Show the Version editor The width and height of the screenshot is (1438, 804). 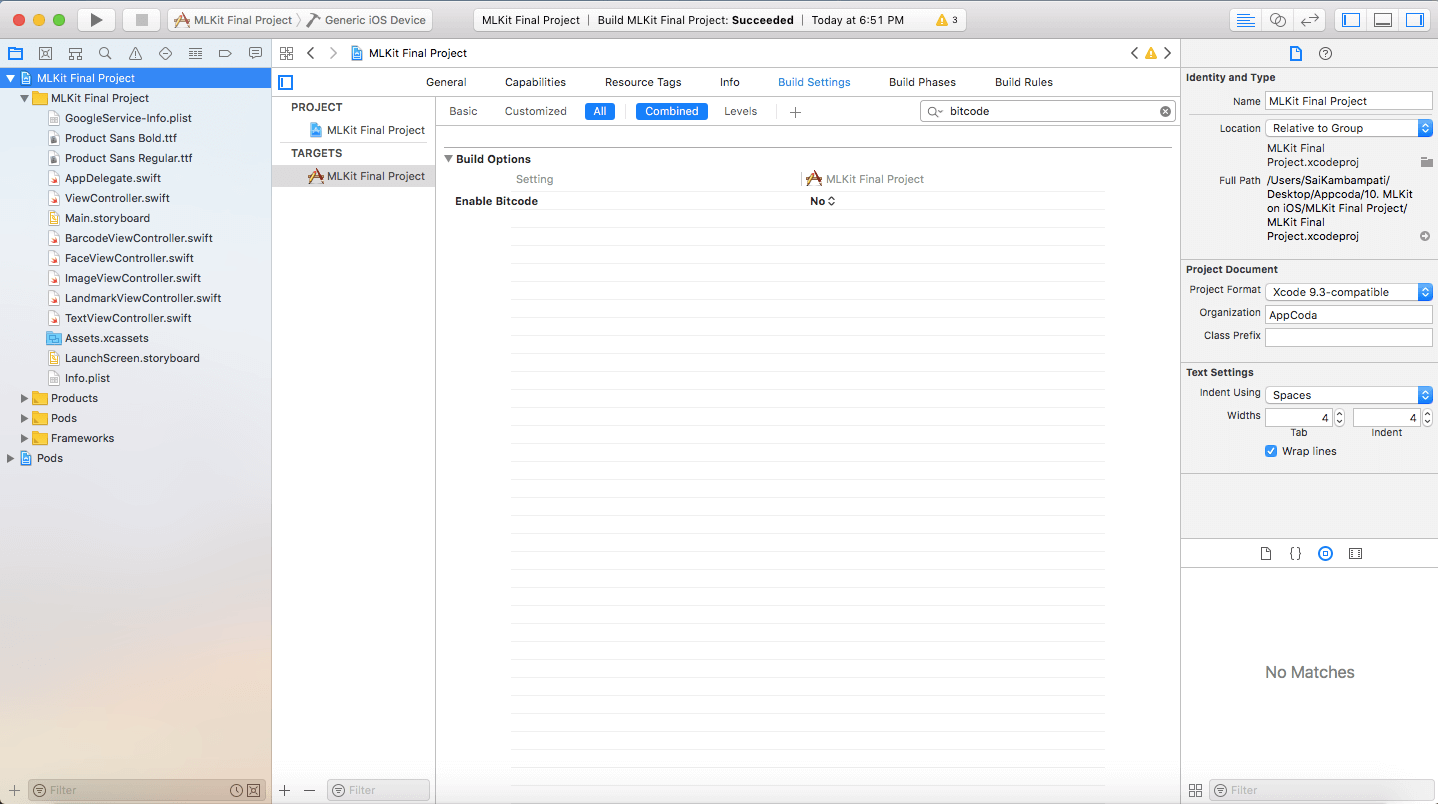coord(1309,20)
